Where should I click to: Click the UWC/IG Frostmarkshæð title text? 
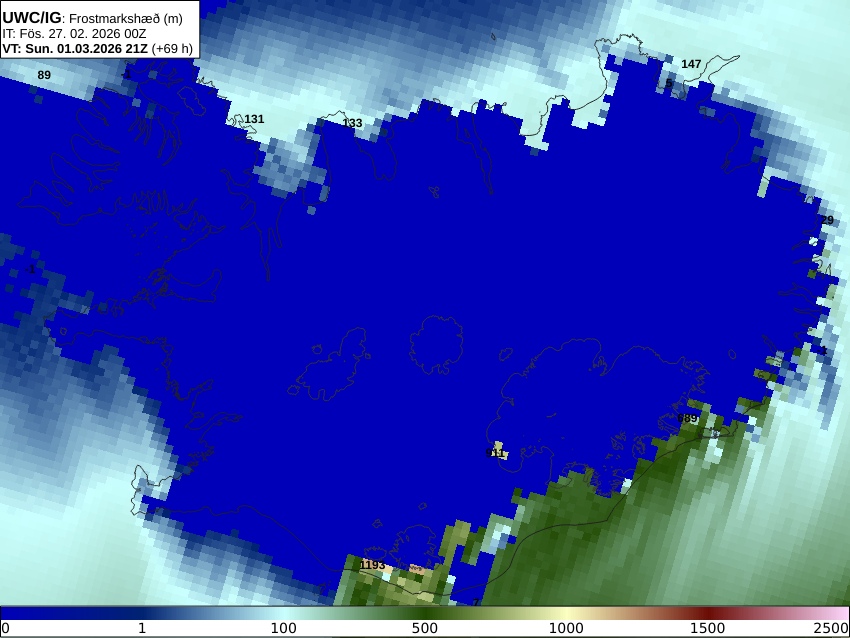tap(93, 18)
